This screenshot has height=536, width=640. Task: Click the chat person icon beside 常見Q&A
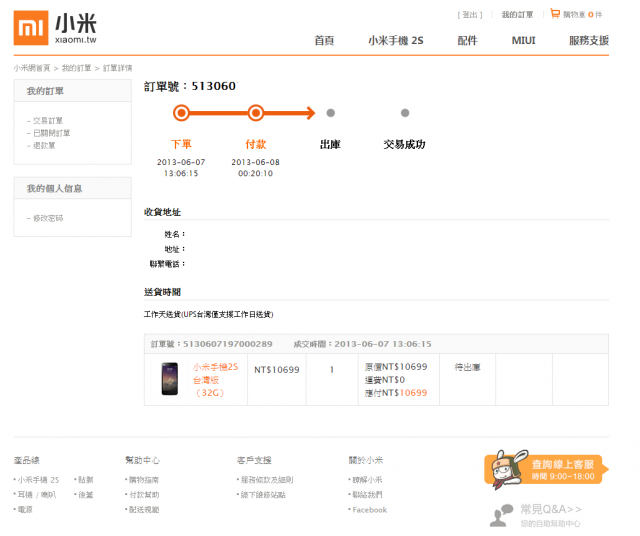coord(501,516)
